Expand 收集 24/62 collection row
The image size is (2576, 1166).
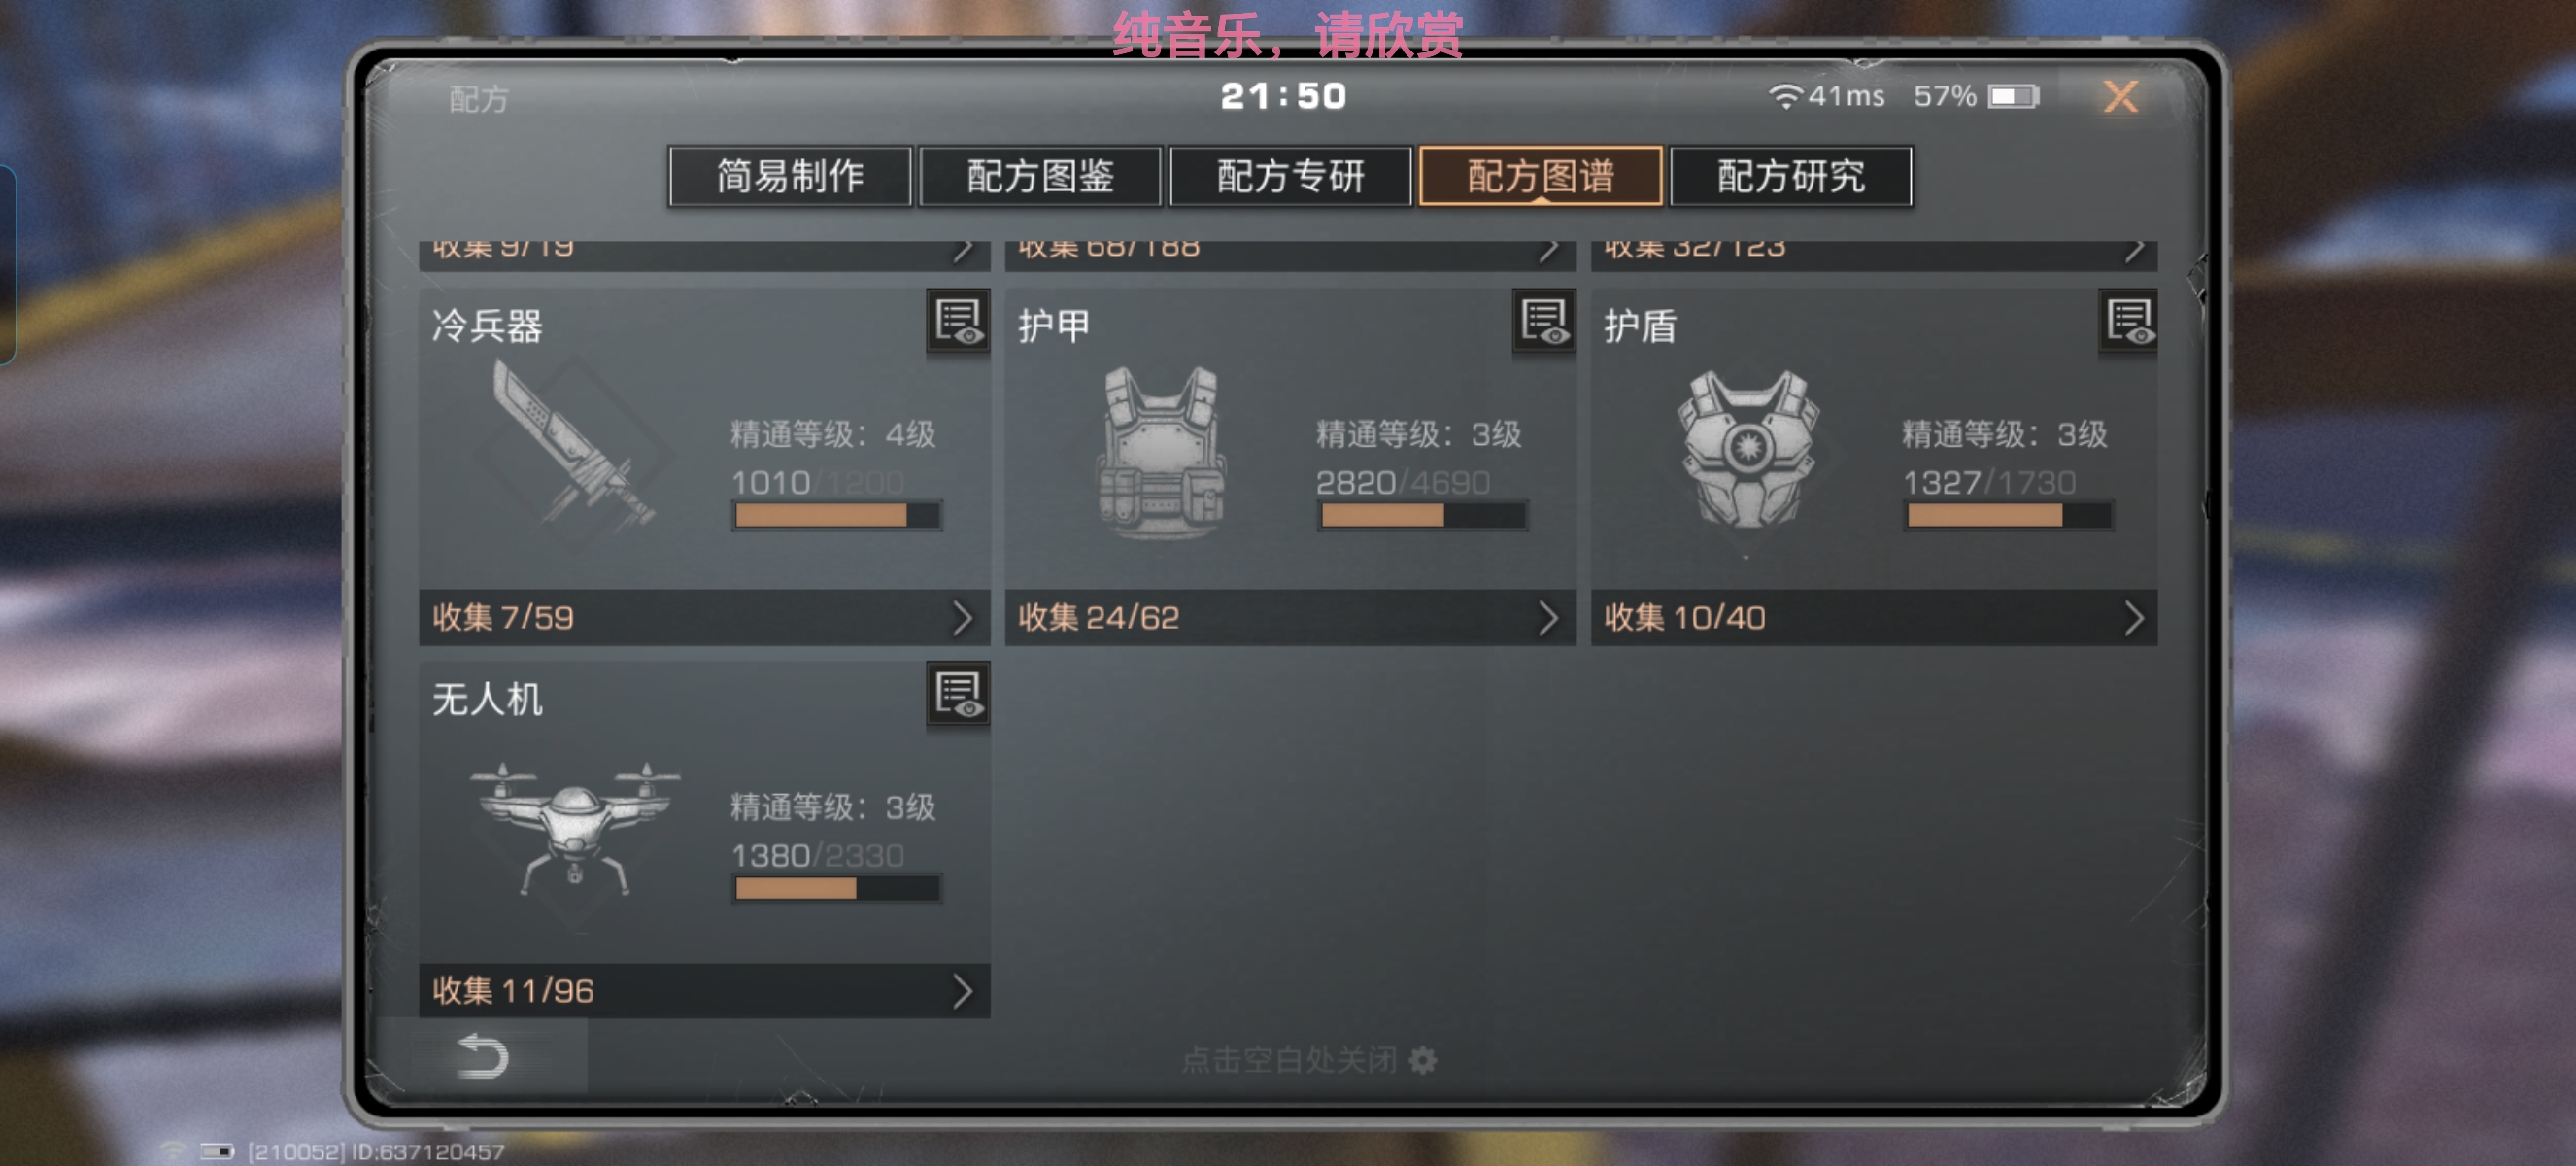[x=1290, y=617]
